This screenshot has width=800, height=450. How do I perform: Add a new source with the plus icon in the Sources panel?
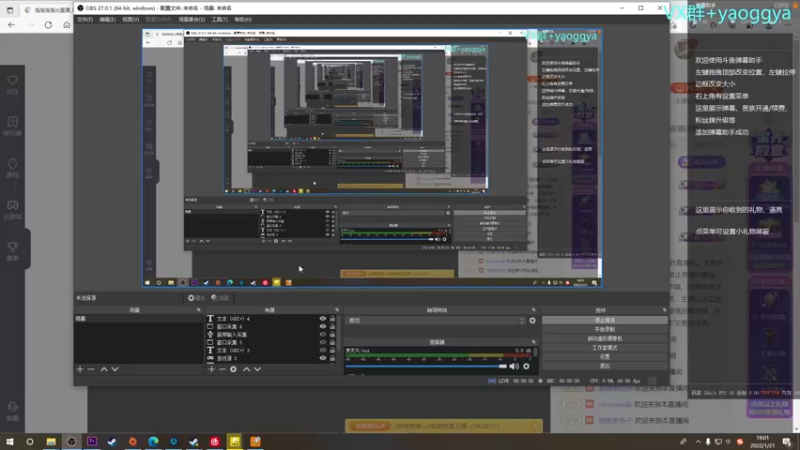(x=211, y=369)
